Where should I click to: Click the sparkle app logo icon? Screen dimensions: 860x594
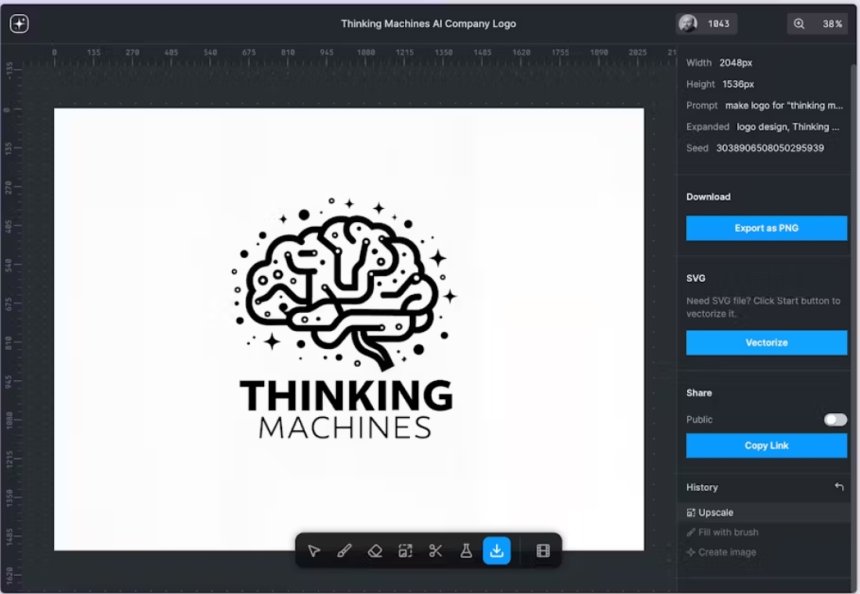pos(19,24)
